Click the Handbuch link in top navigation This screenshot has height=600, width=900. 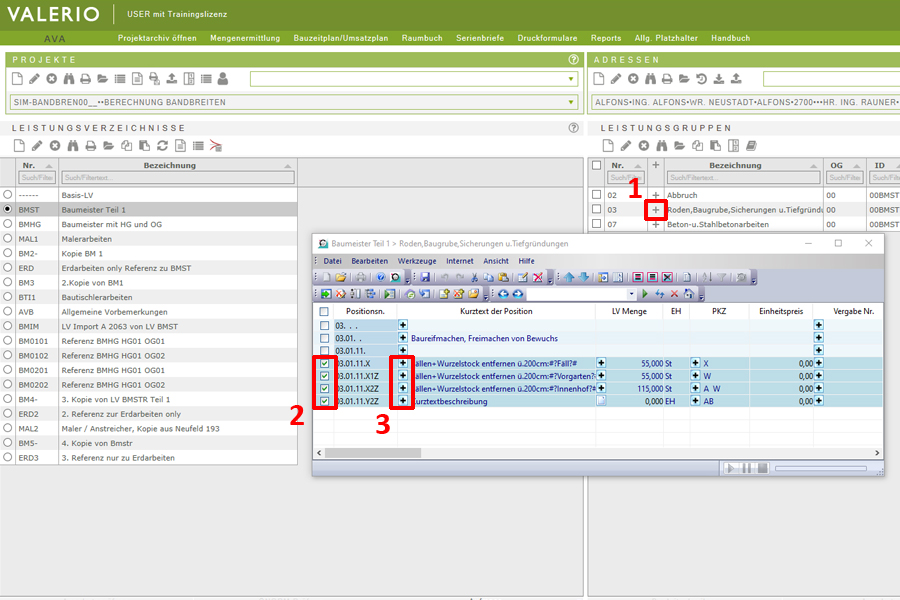pos(730,38)
